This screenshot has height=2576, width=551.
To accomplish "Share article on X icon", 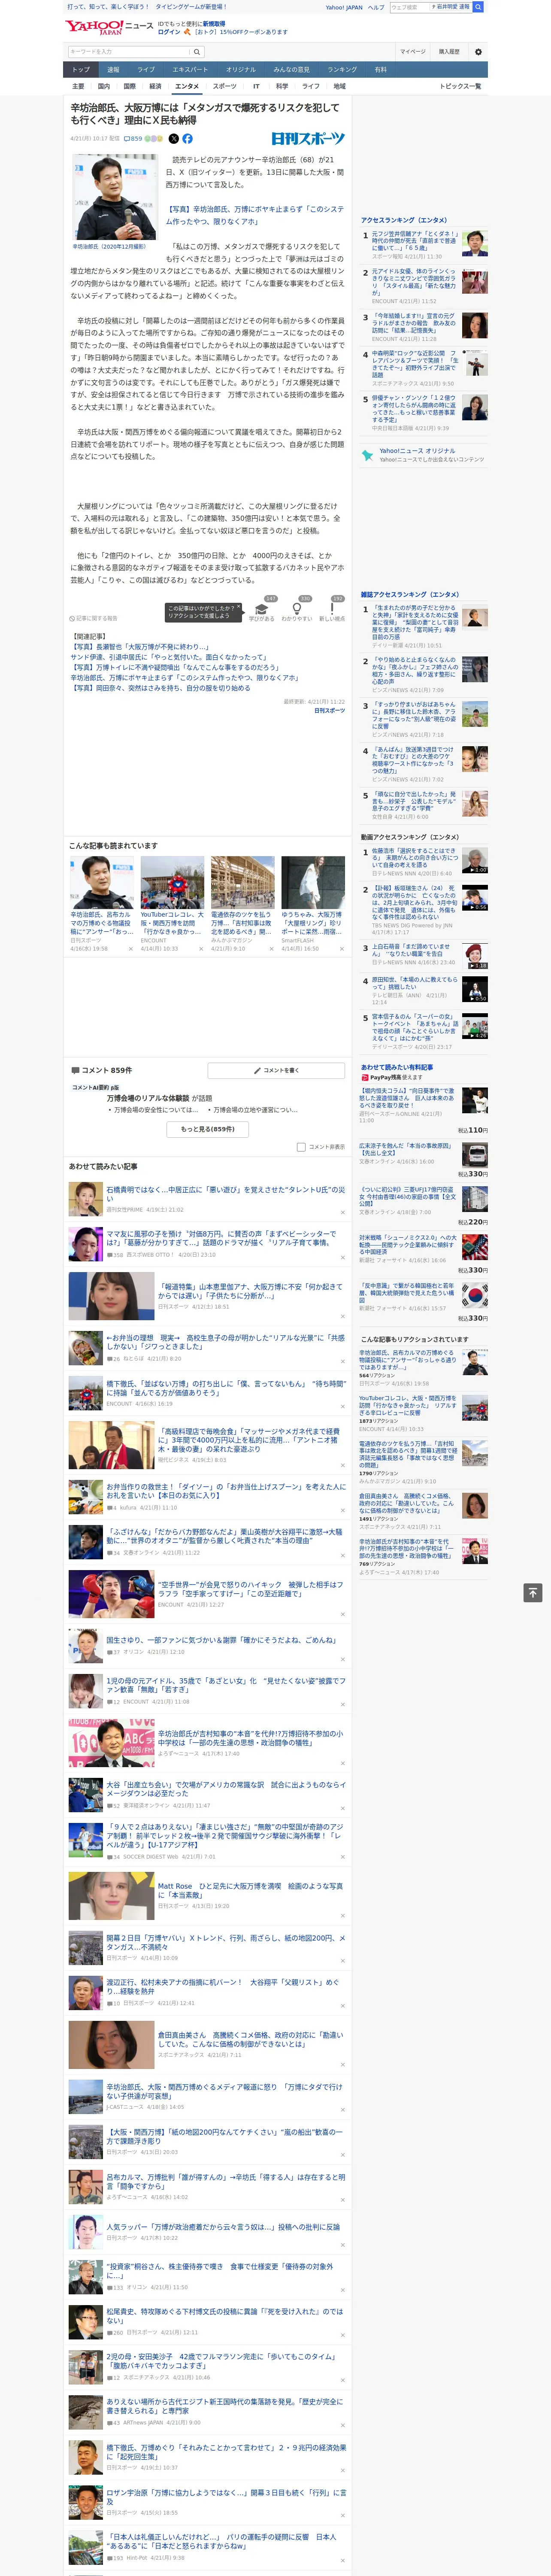I will [x=174, y=139].
